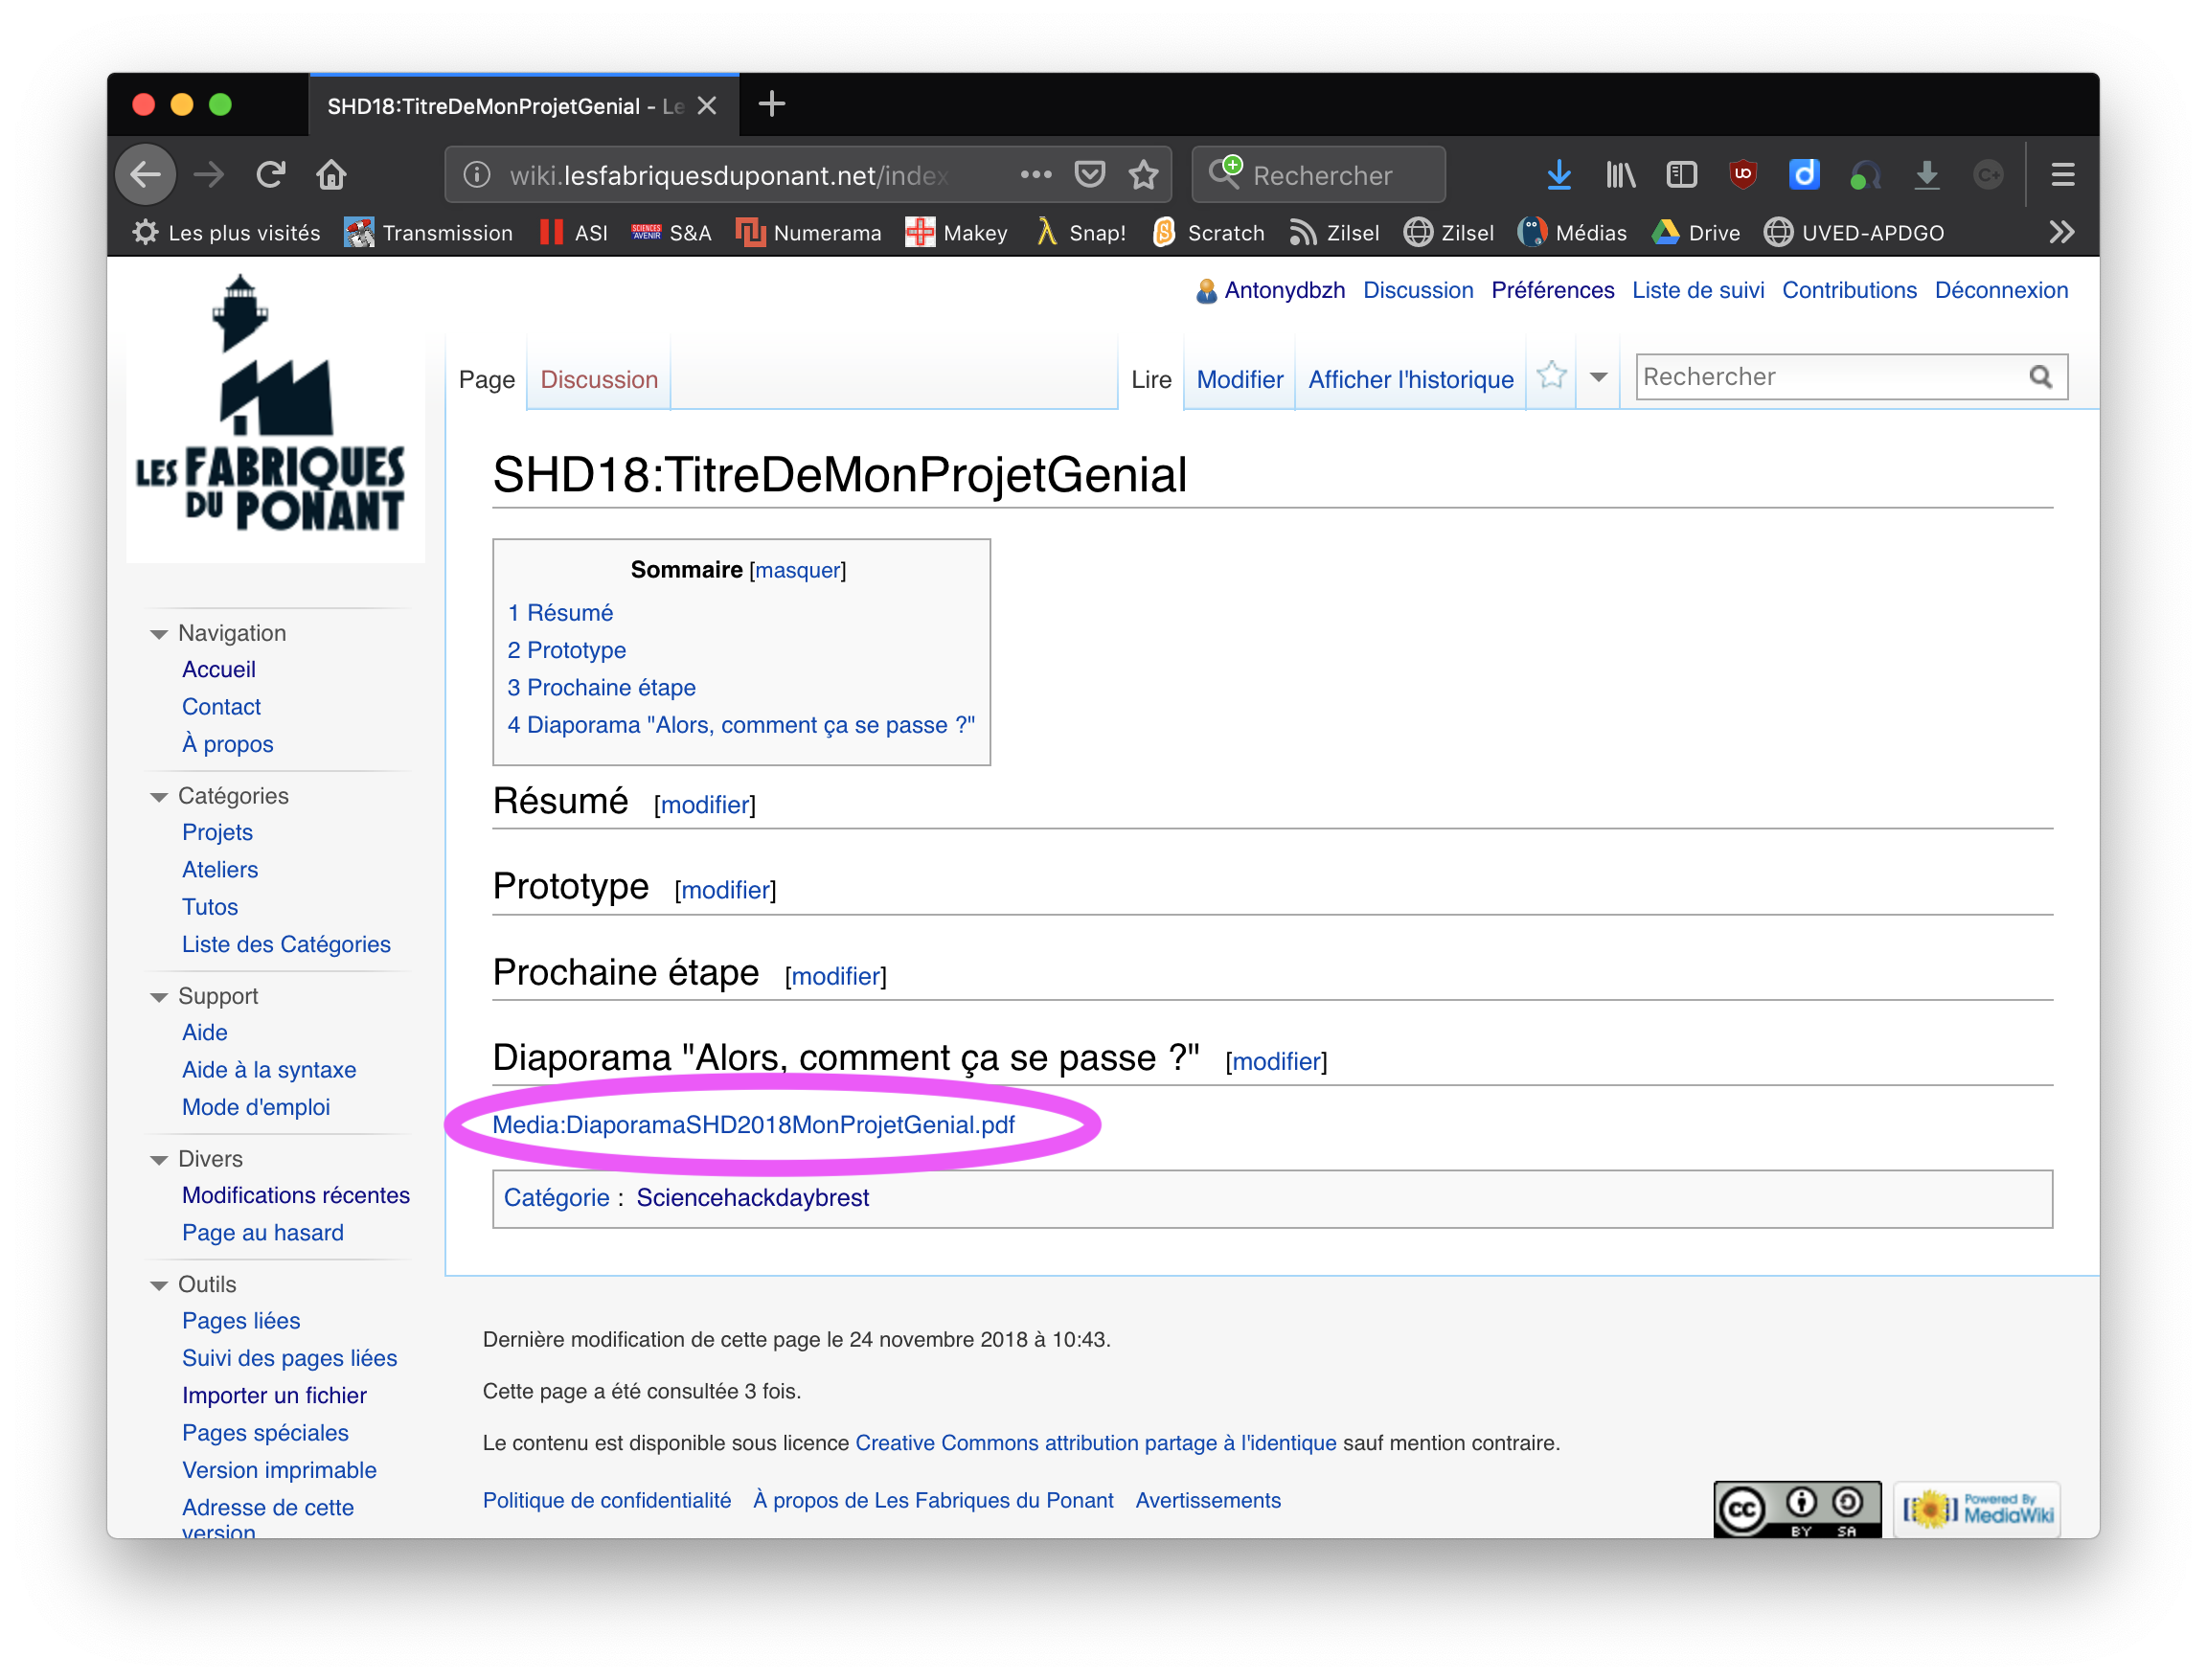Open the more actions dropdown arrow

pos(1598,377)
